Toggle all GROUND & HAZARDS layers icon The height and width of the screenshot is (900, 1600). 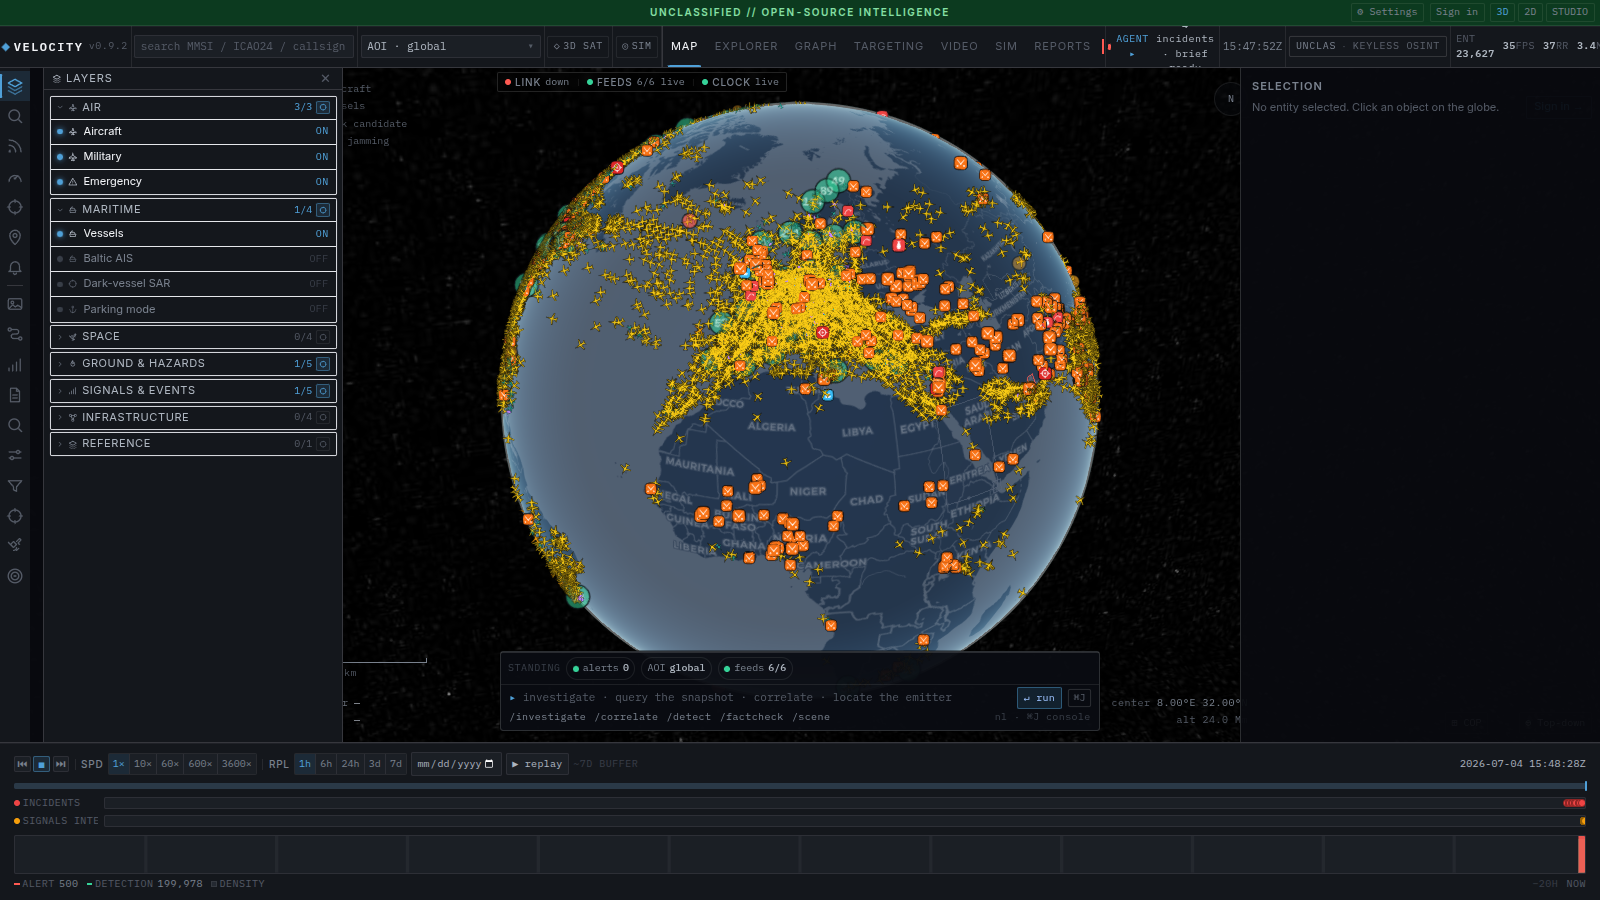[x=323, y=364]
